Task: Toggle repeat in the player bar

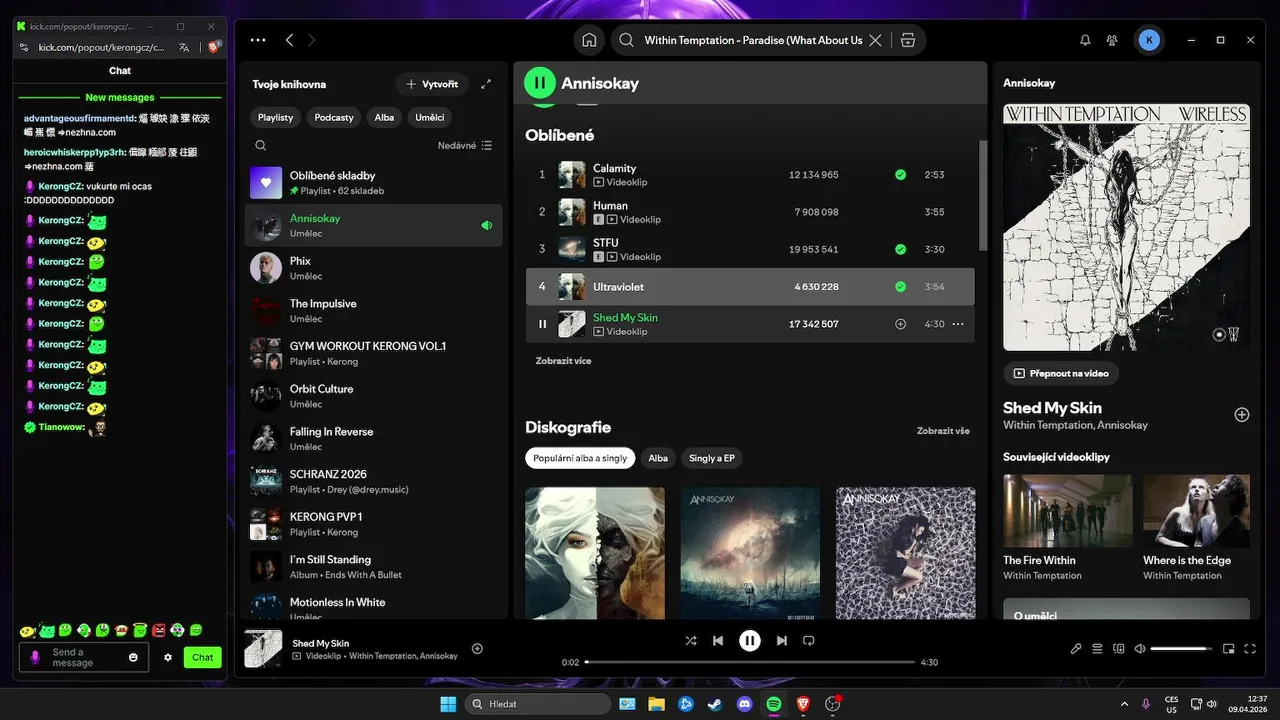Action: point(809,641)
